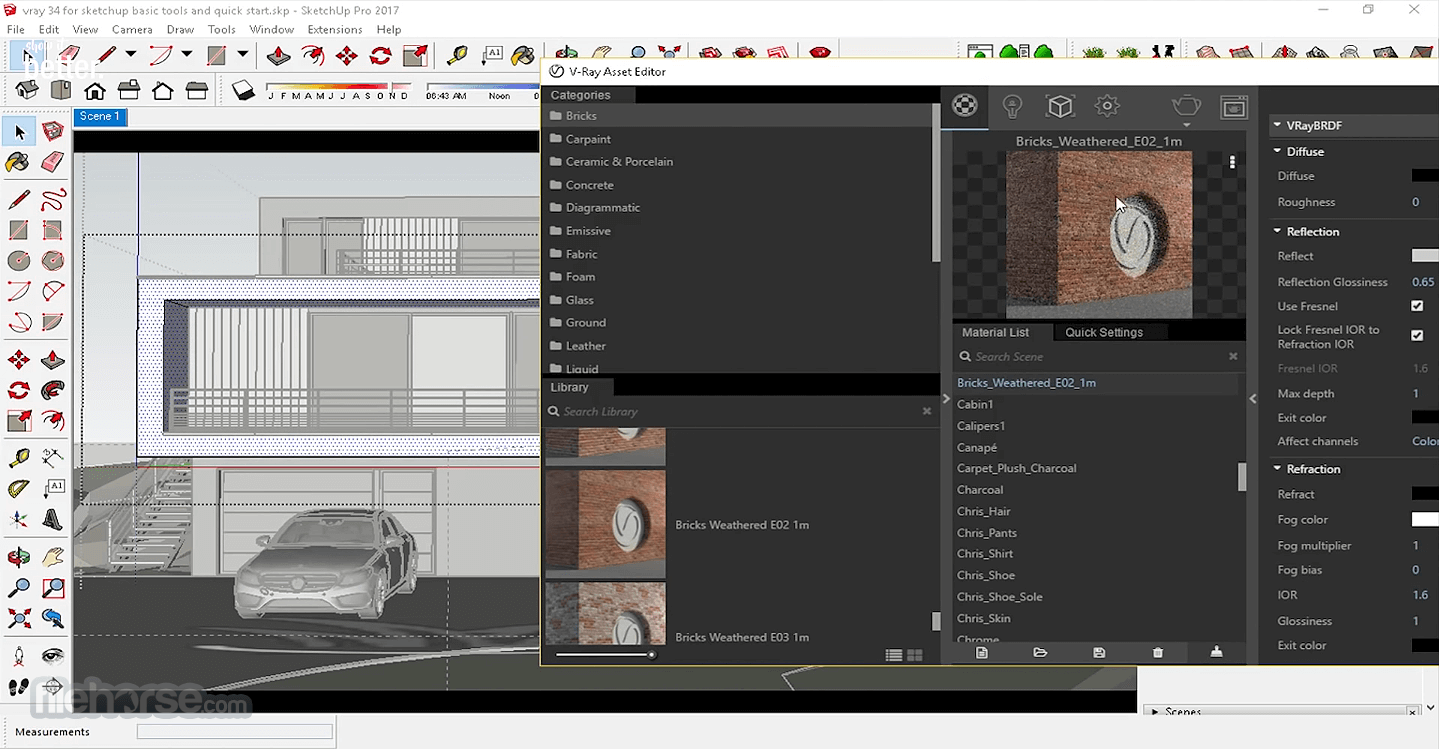
Task: Open the Rectangle tool dropdown arrow
Action: click(x=242, y=55)
